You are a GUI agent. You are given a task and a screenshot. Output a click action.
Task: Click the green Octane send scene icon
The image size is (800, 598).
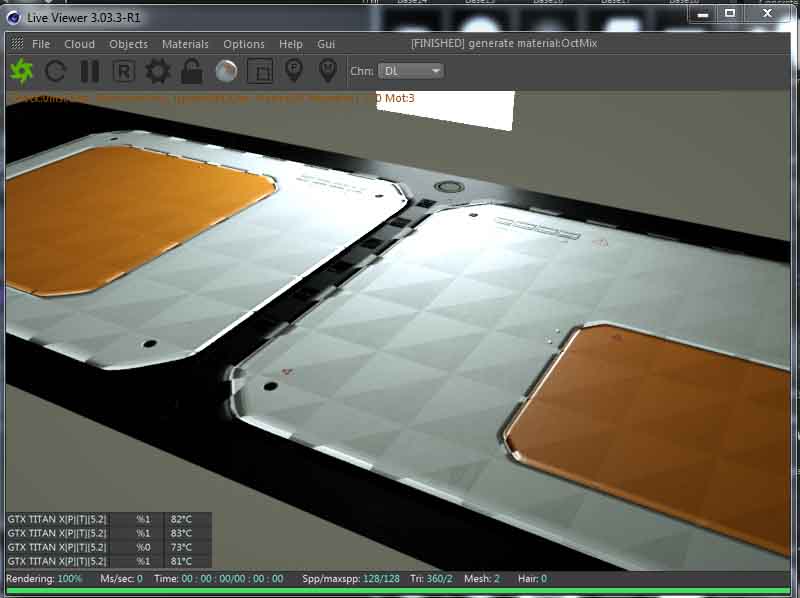[x=21, y=71]
